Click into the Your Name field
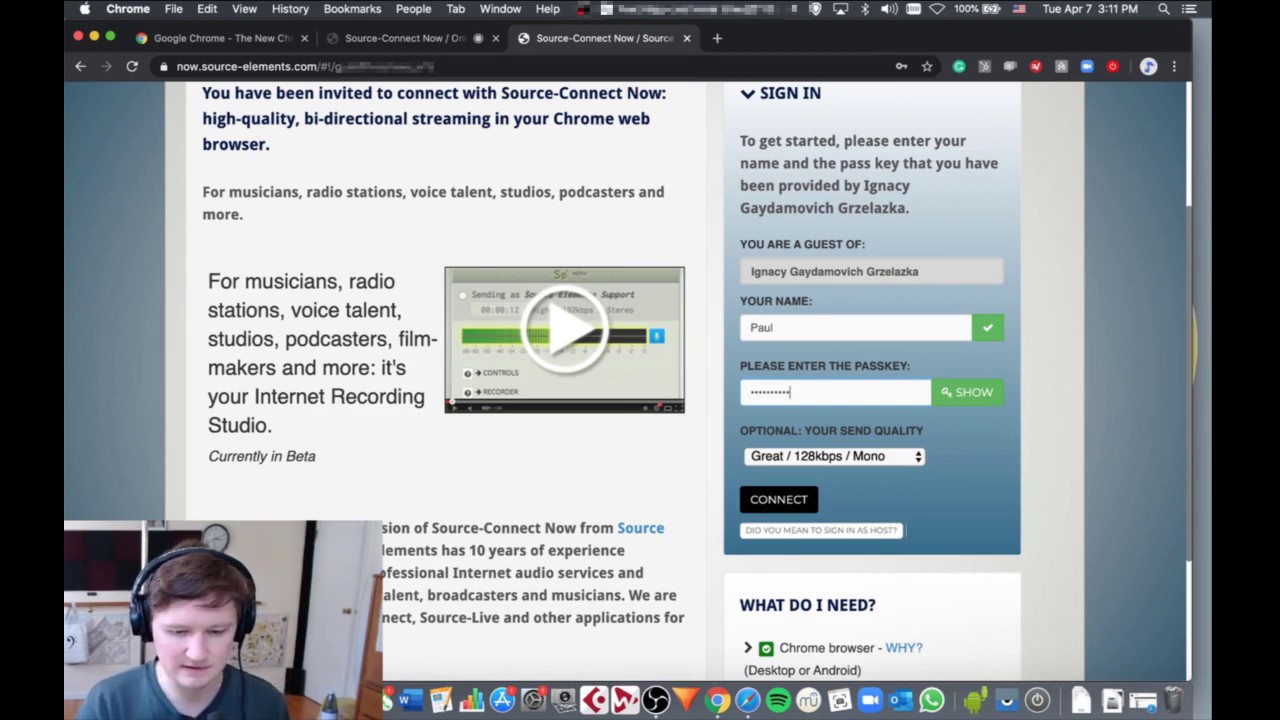Viewport: 1280px width, 720px height. coord(856,327)
